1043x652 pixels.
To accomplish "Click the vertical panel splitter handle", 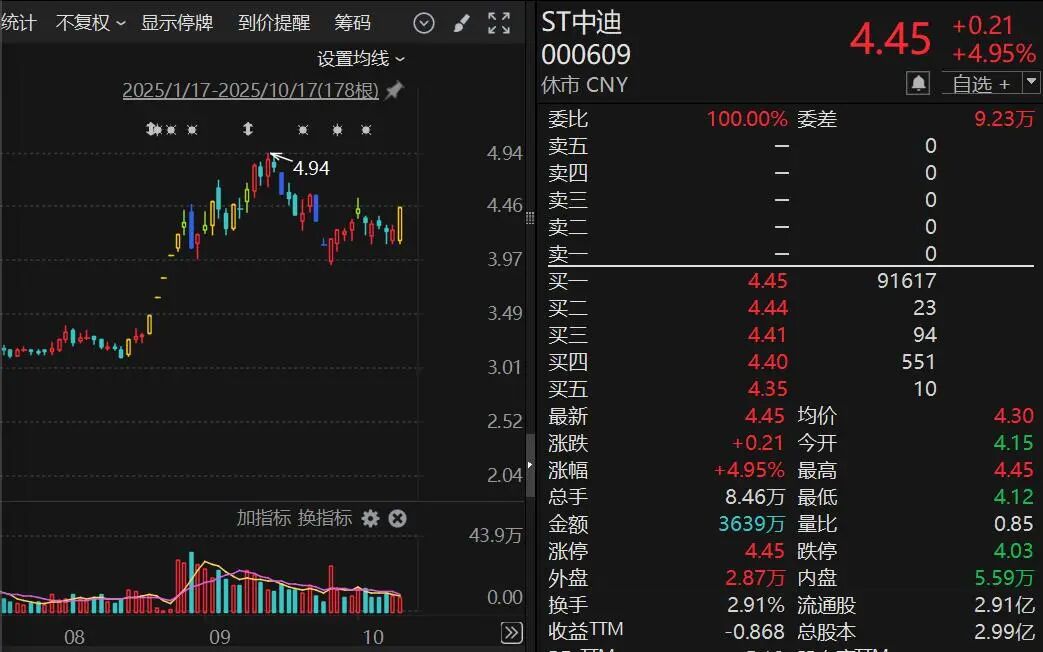I will 529,218.
